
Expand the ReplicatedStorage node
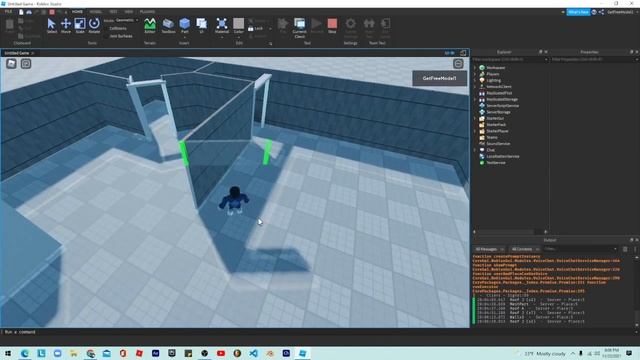(x=475, y=99)
